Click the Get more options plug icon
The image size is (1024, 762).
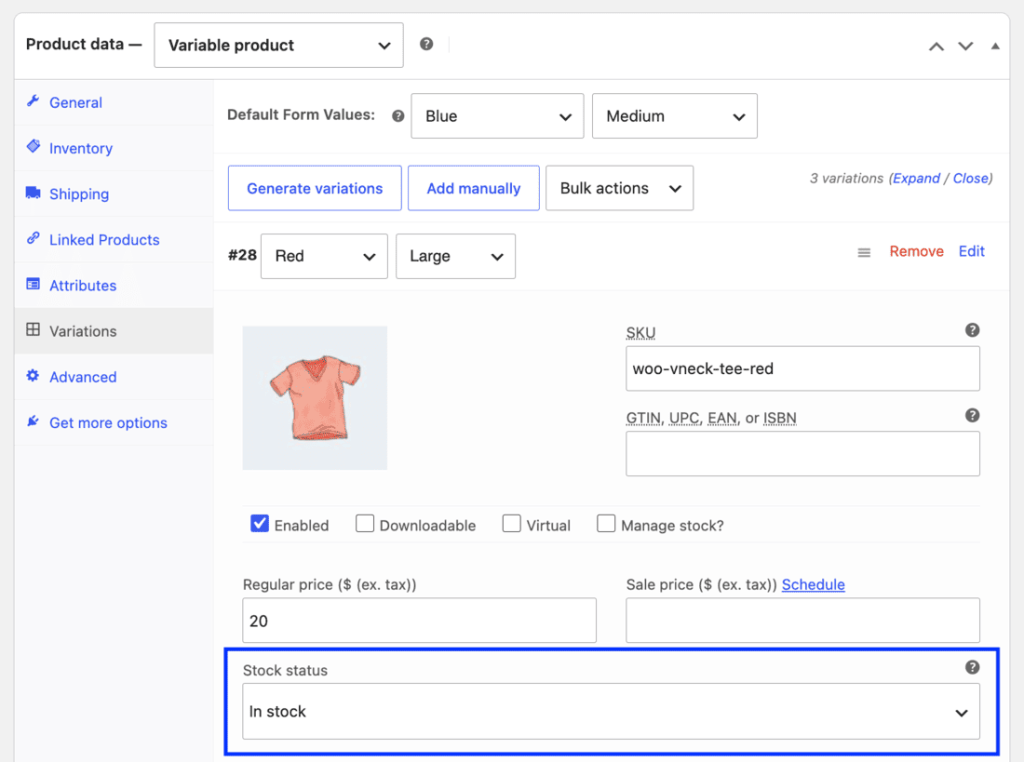[x=33, y=421]
